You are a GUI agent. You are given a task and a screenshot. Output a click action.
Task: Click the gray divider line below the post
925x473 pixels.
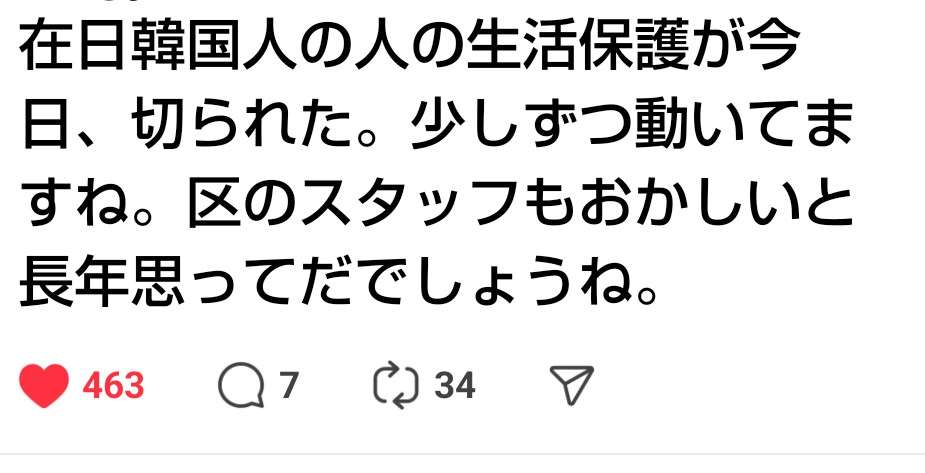click(462, 455)
